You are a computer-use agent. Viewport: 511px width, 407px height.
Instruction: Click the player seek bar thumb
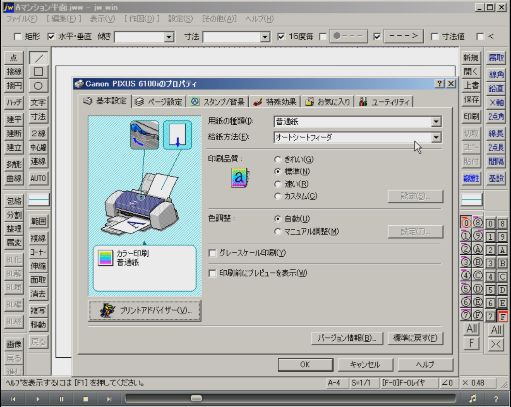(x=196, y=398)
